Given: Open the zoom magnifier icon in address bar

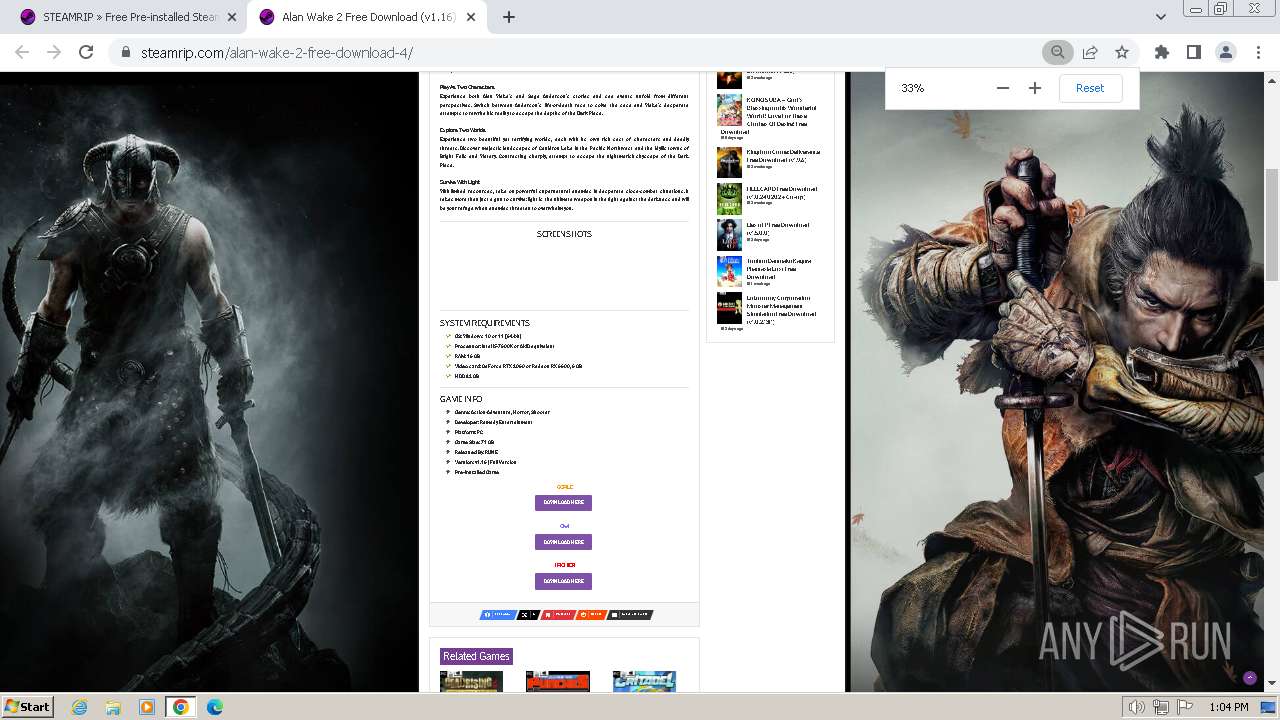Looking at the screenshot, I should (1057, 52).
